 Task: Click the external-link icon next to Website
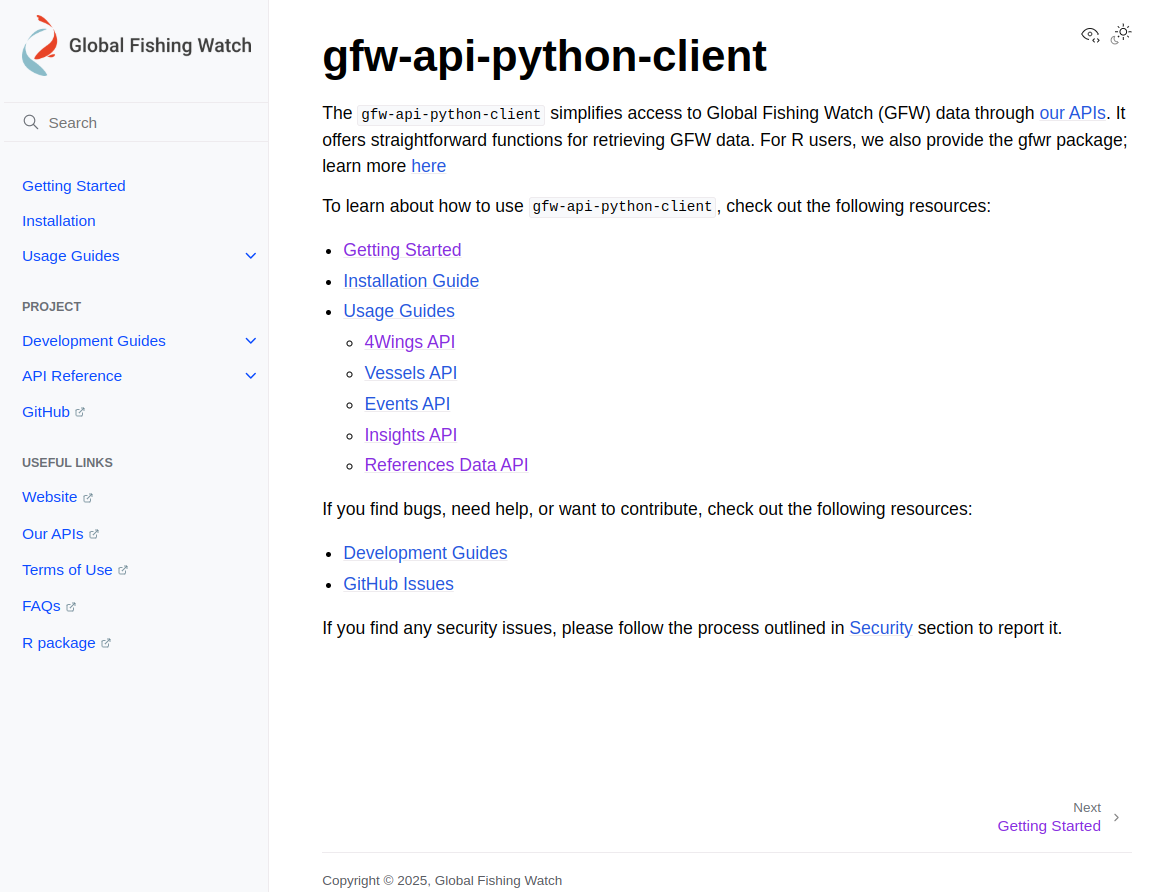click(88, 498)
